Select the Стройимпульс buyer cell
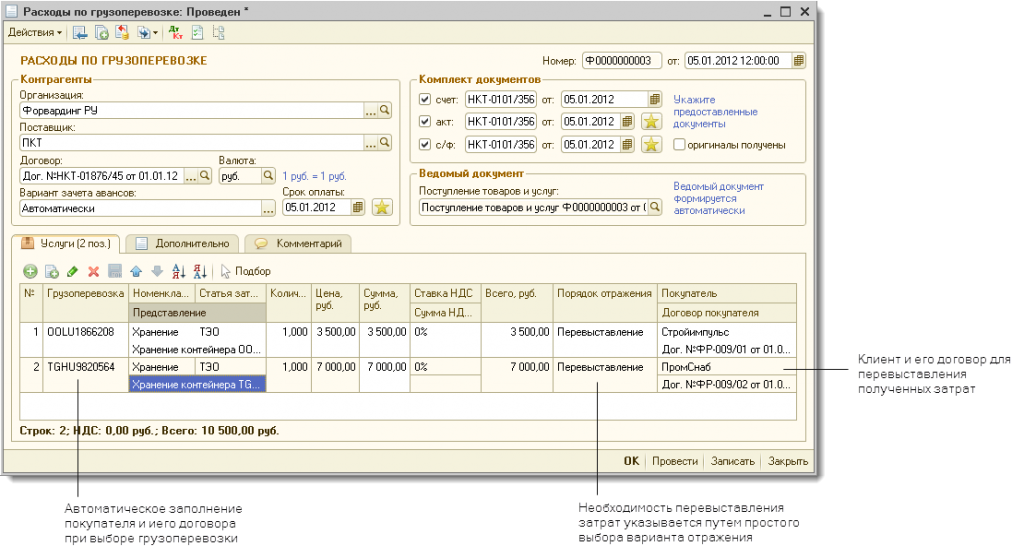 tap(727, 332)
